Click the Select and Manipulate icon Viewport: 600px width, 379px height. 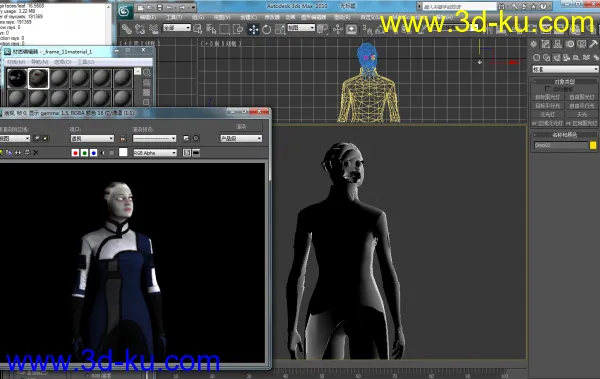338,29
